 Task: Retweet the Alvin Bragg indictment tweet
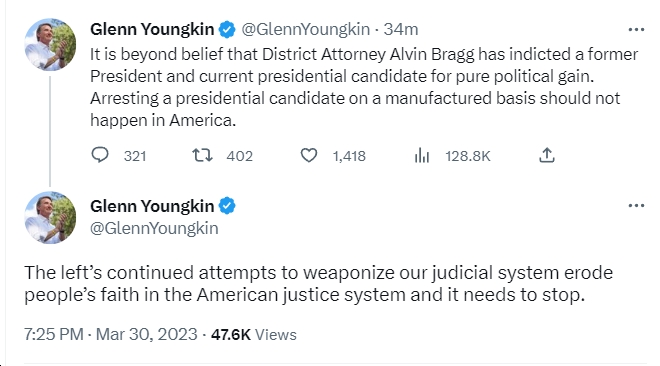[x=202, y=155]
